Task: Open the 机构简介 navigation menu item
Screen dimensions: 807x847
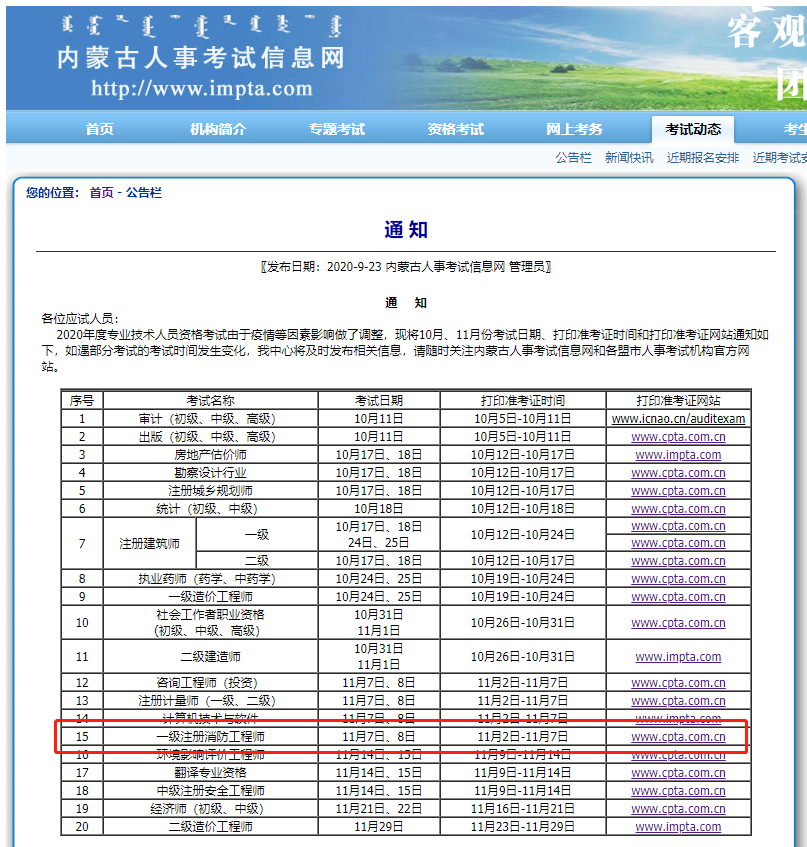Action: (x=218, y=128)
